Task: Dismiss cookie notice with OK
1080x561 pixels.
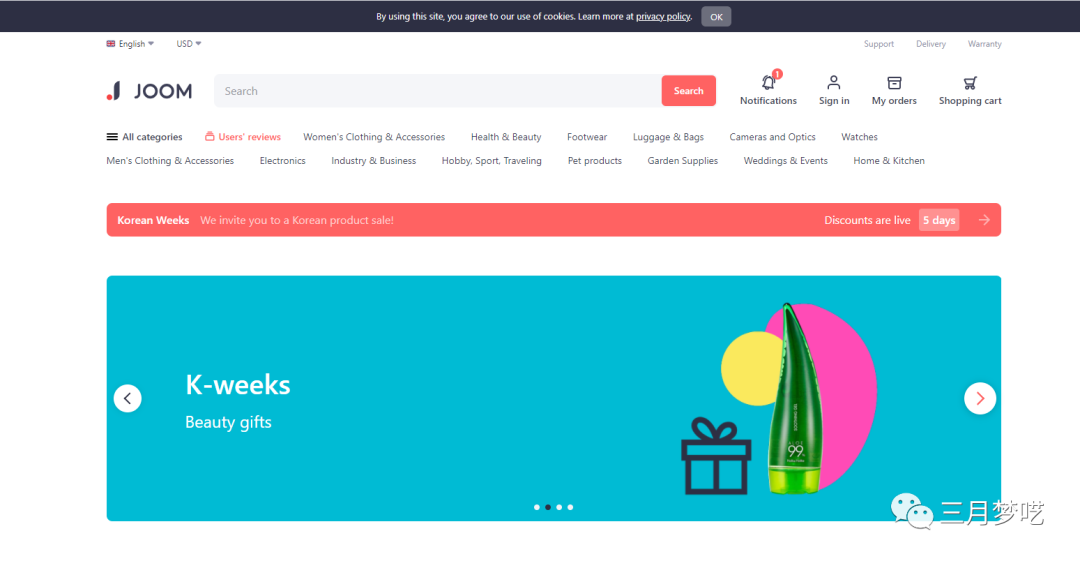Action: [716, 17]
